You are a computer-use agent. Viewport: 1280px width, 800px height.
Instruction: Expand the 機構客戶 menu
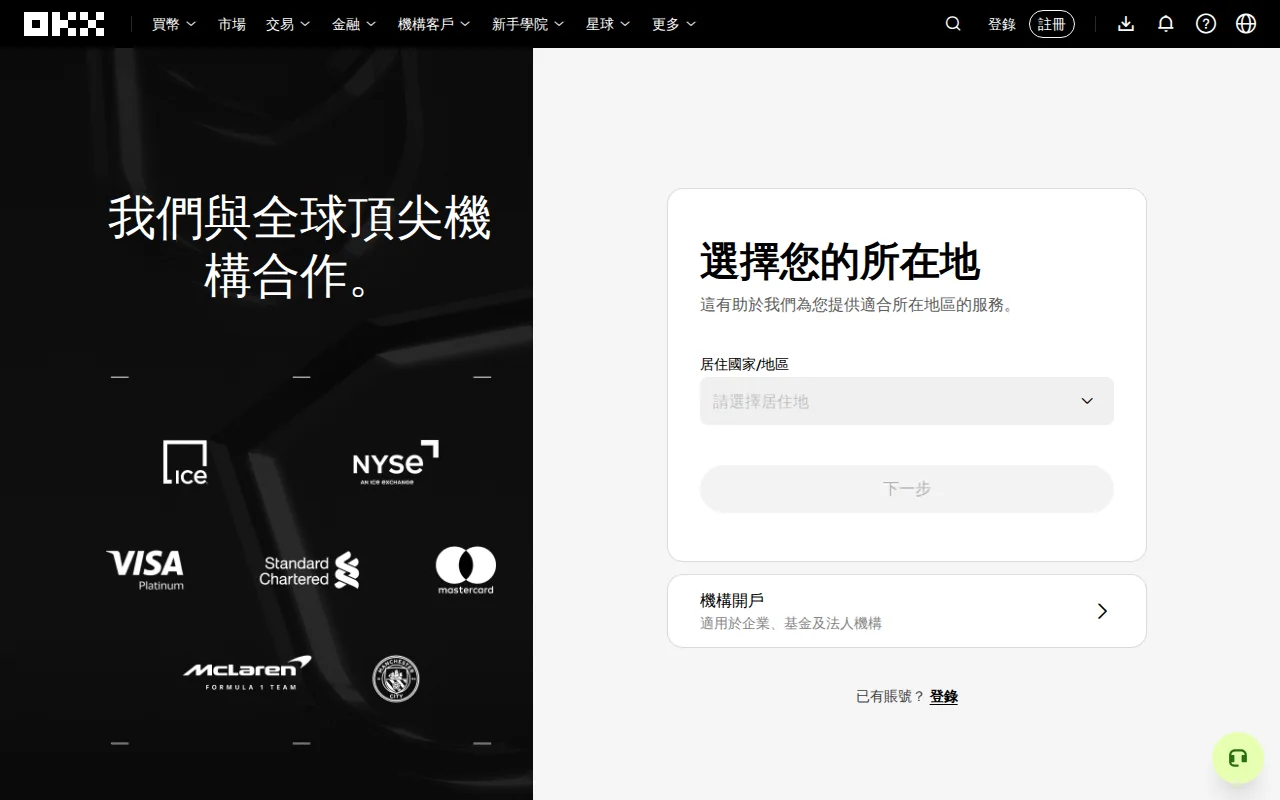[434, 24]
